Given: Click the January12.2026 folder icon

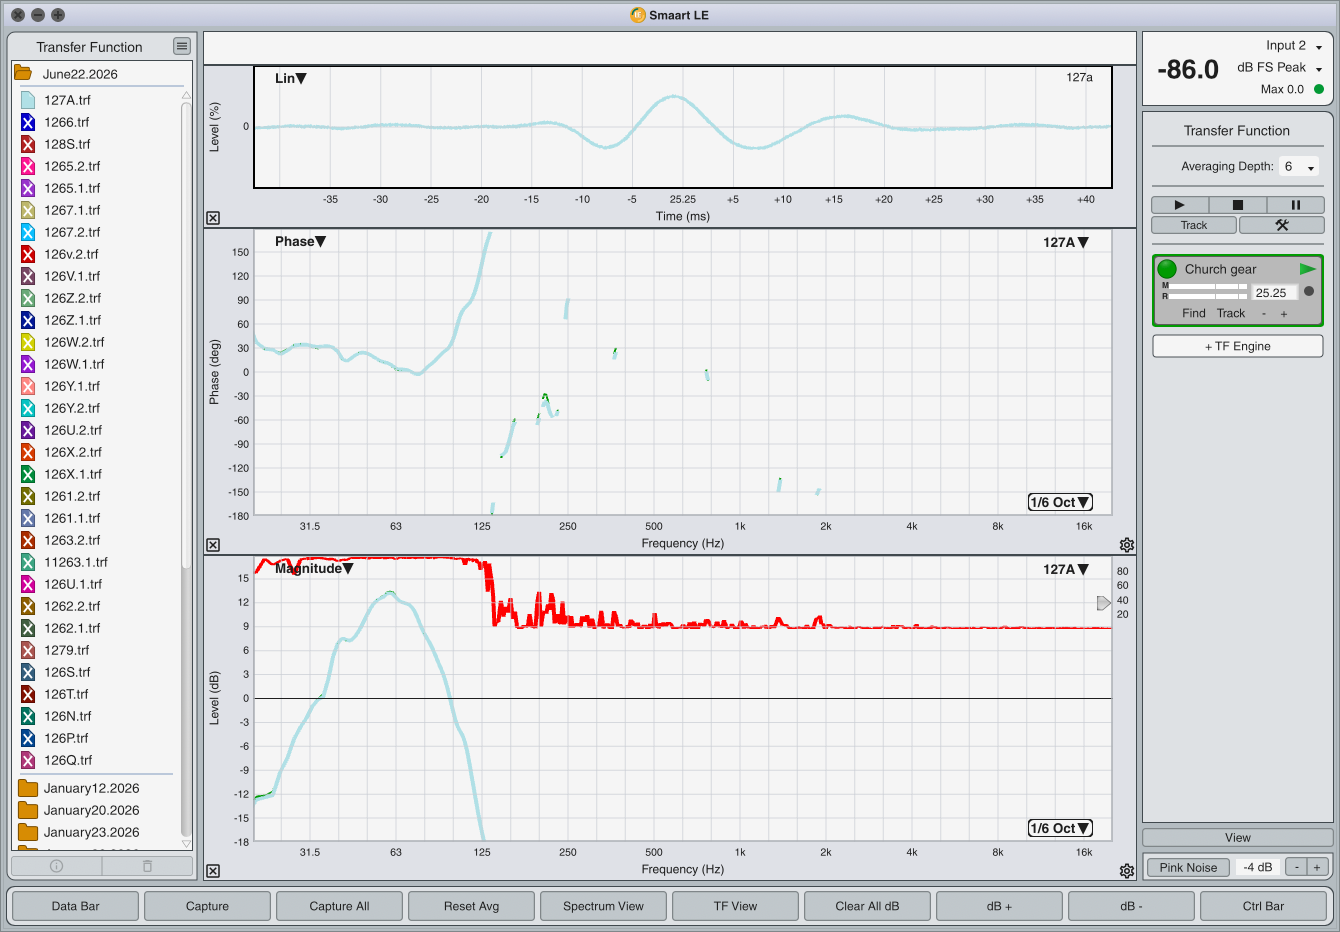Looking at the screenshot, I should click(x=28, y=788).
